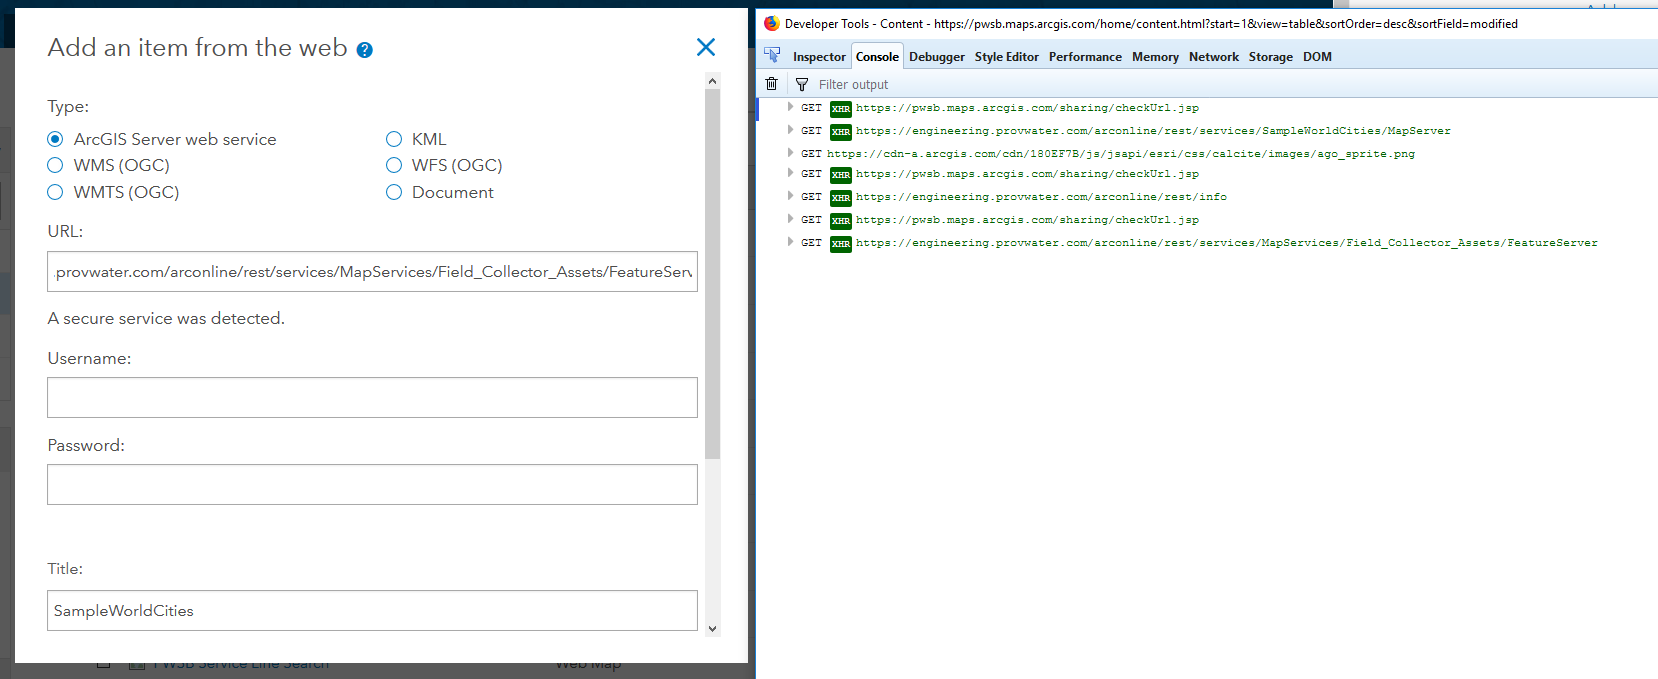
Task: Click the dialog vertical scrollbar thumb
Action: point(712,274)
